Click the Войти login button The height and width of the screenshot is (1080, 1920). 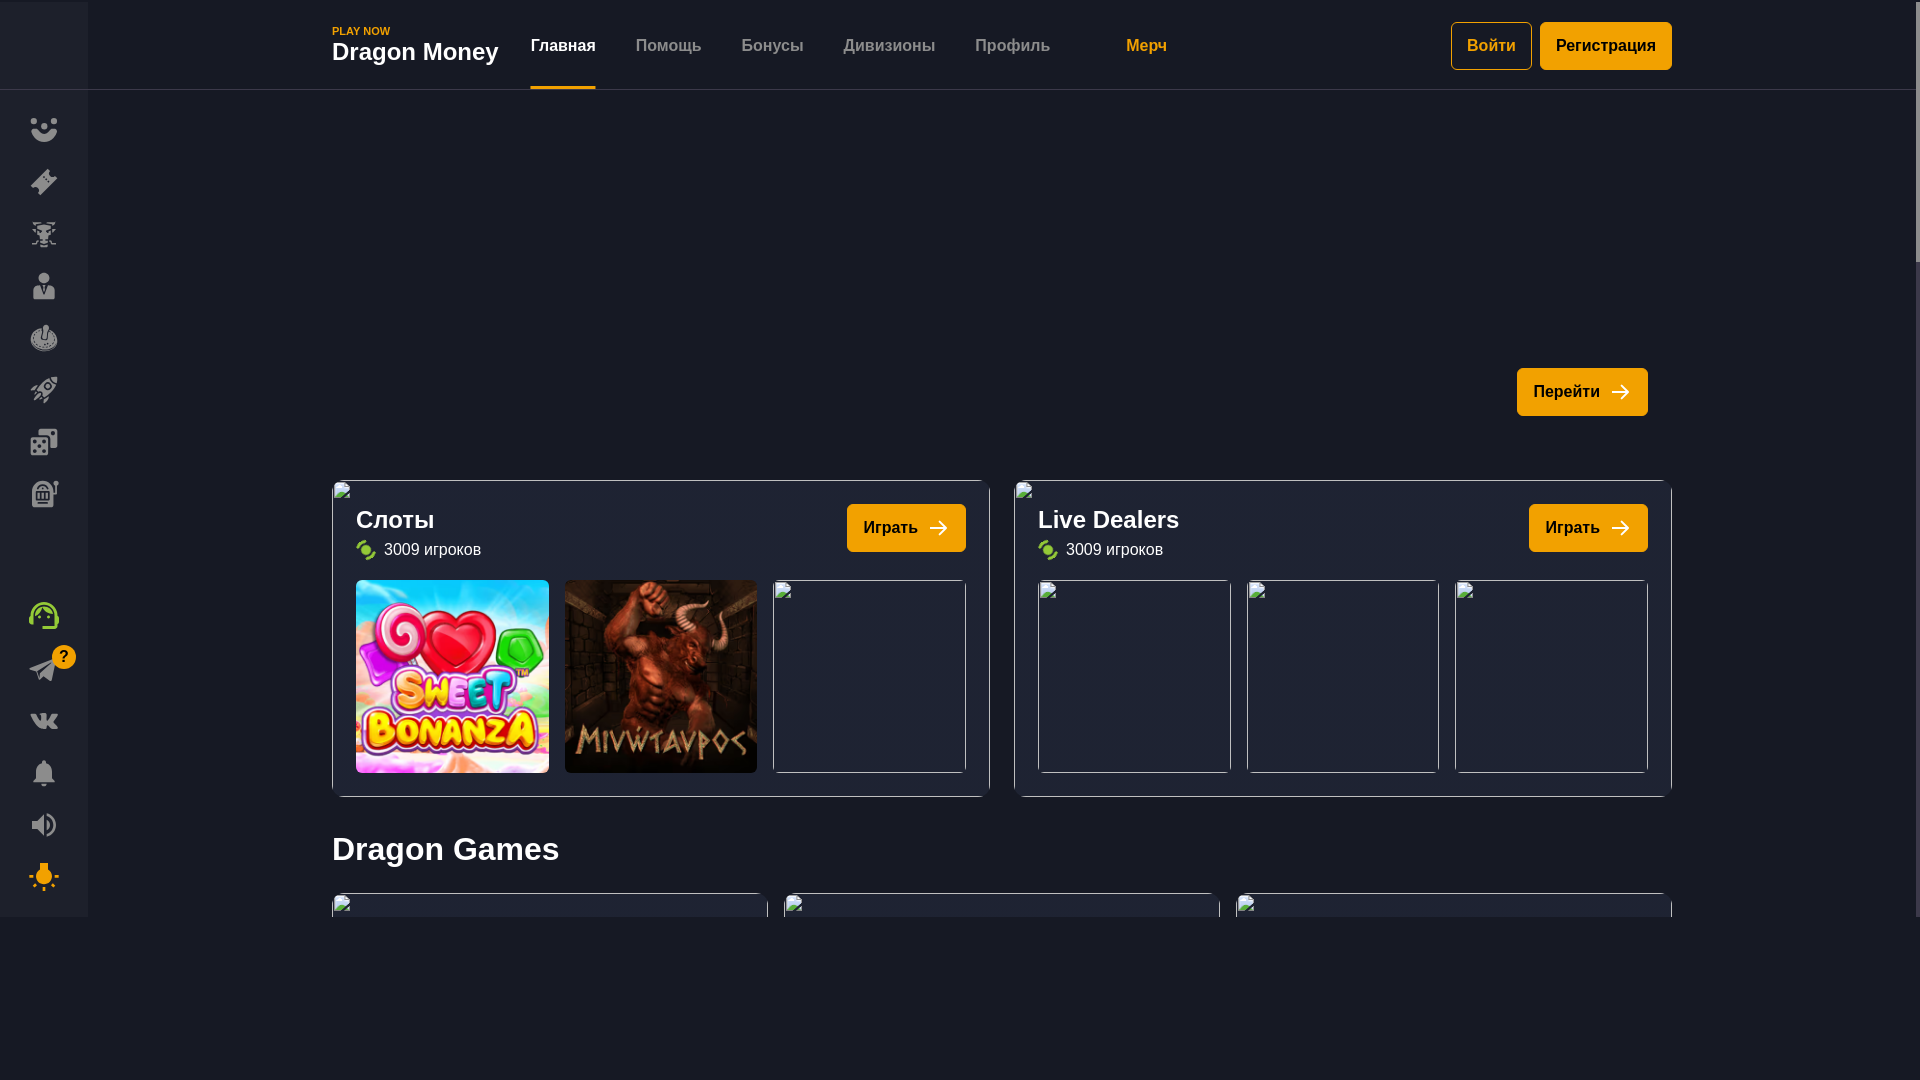point(1491,46)
